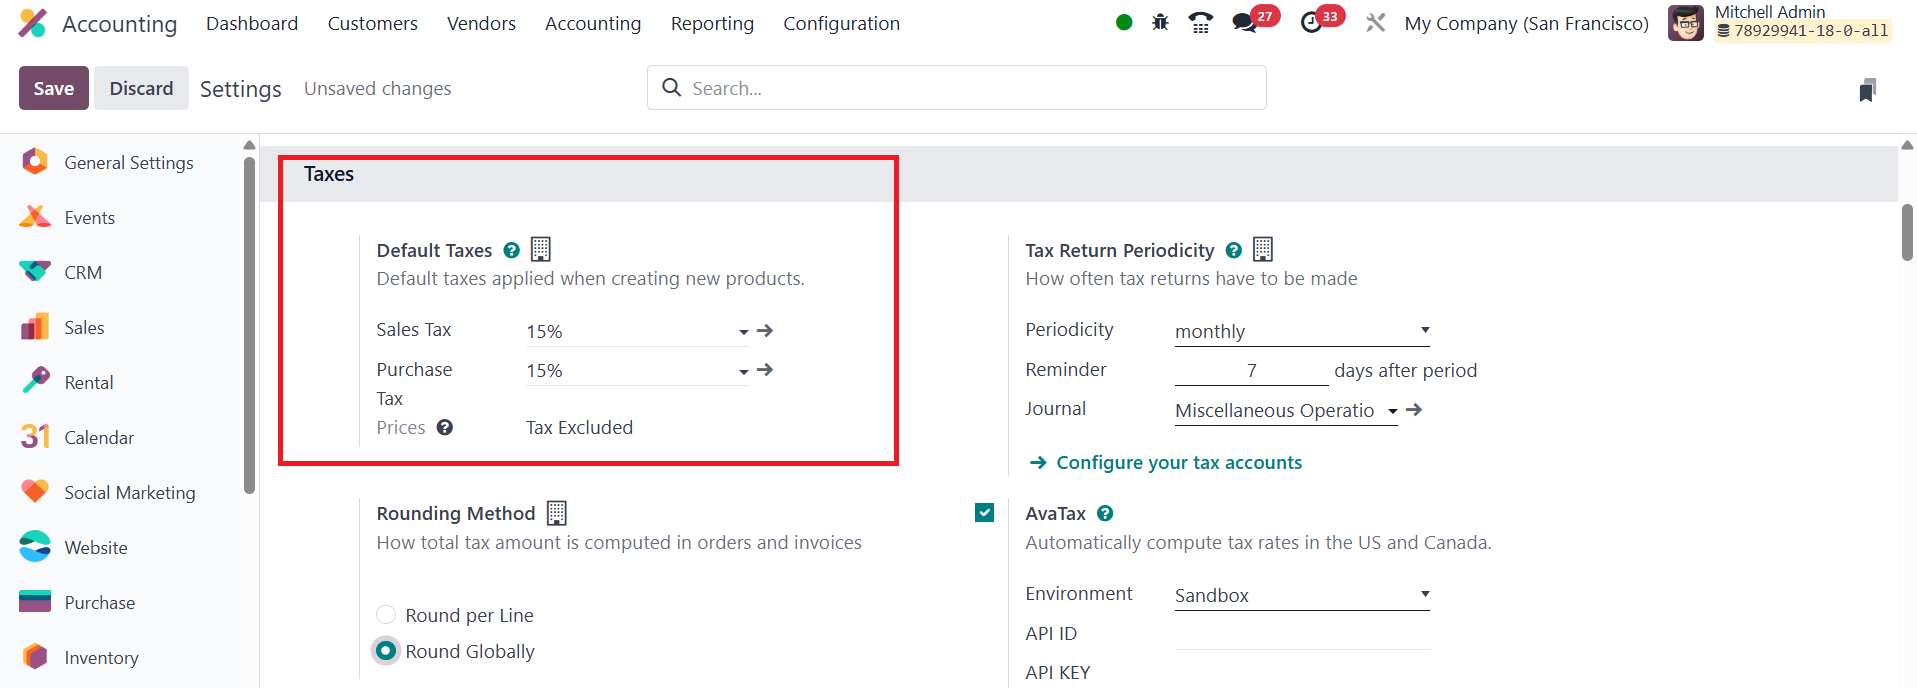Open the Environment Sandbox dropdown
This screenshot has width=1917, height=688.
(1301, 595)
